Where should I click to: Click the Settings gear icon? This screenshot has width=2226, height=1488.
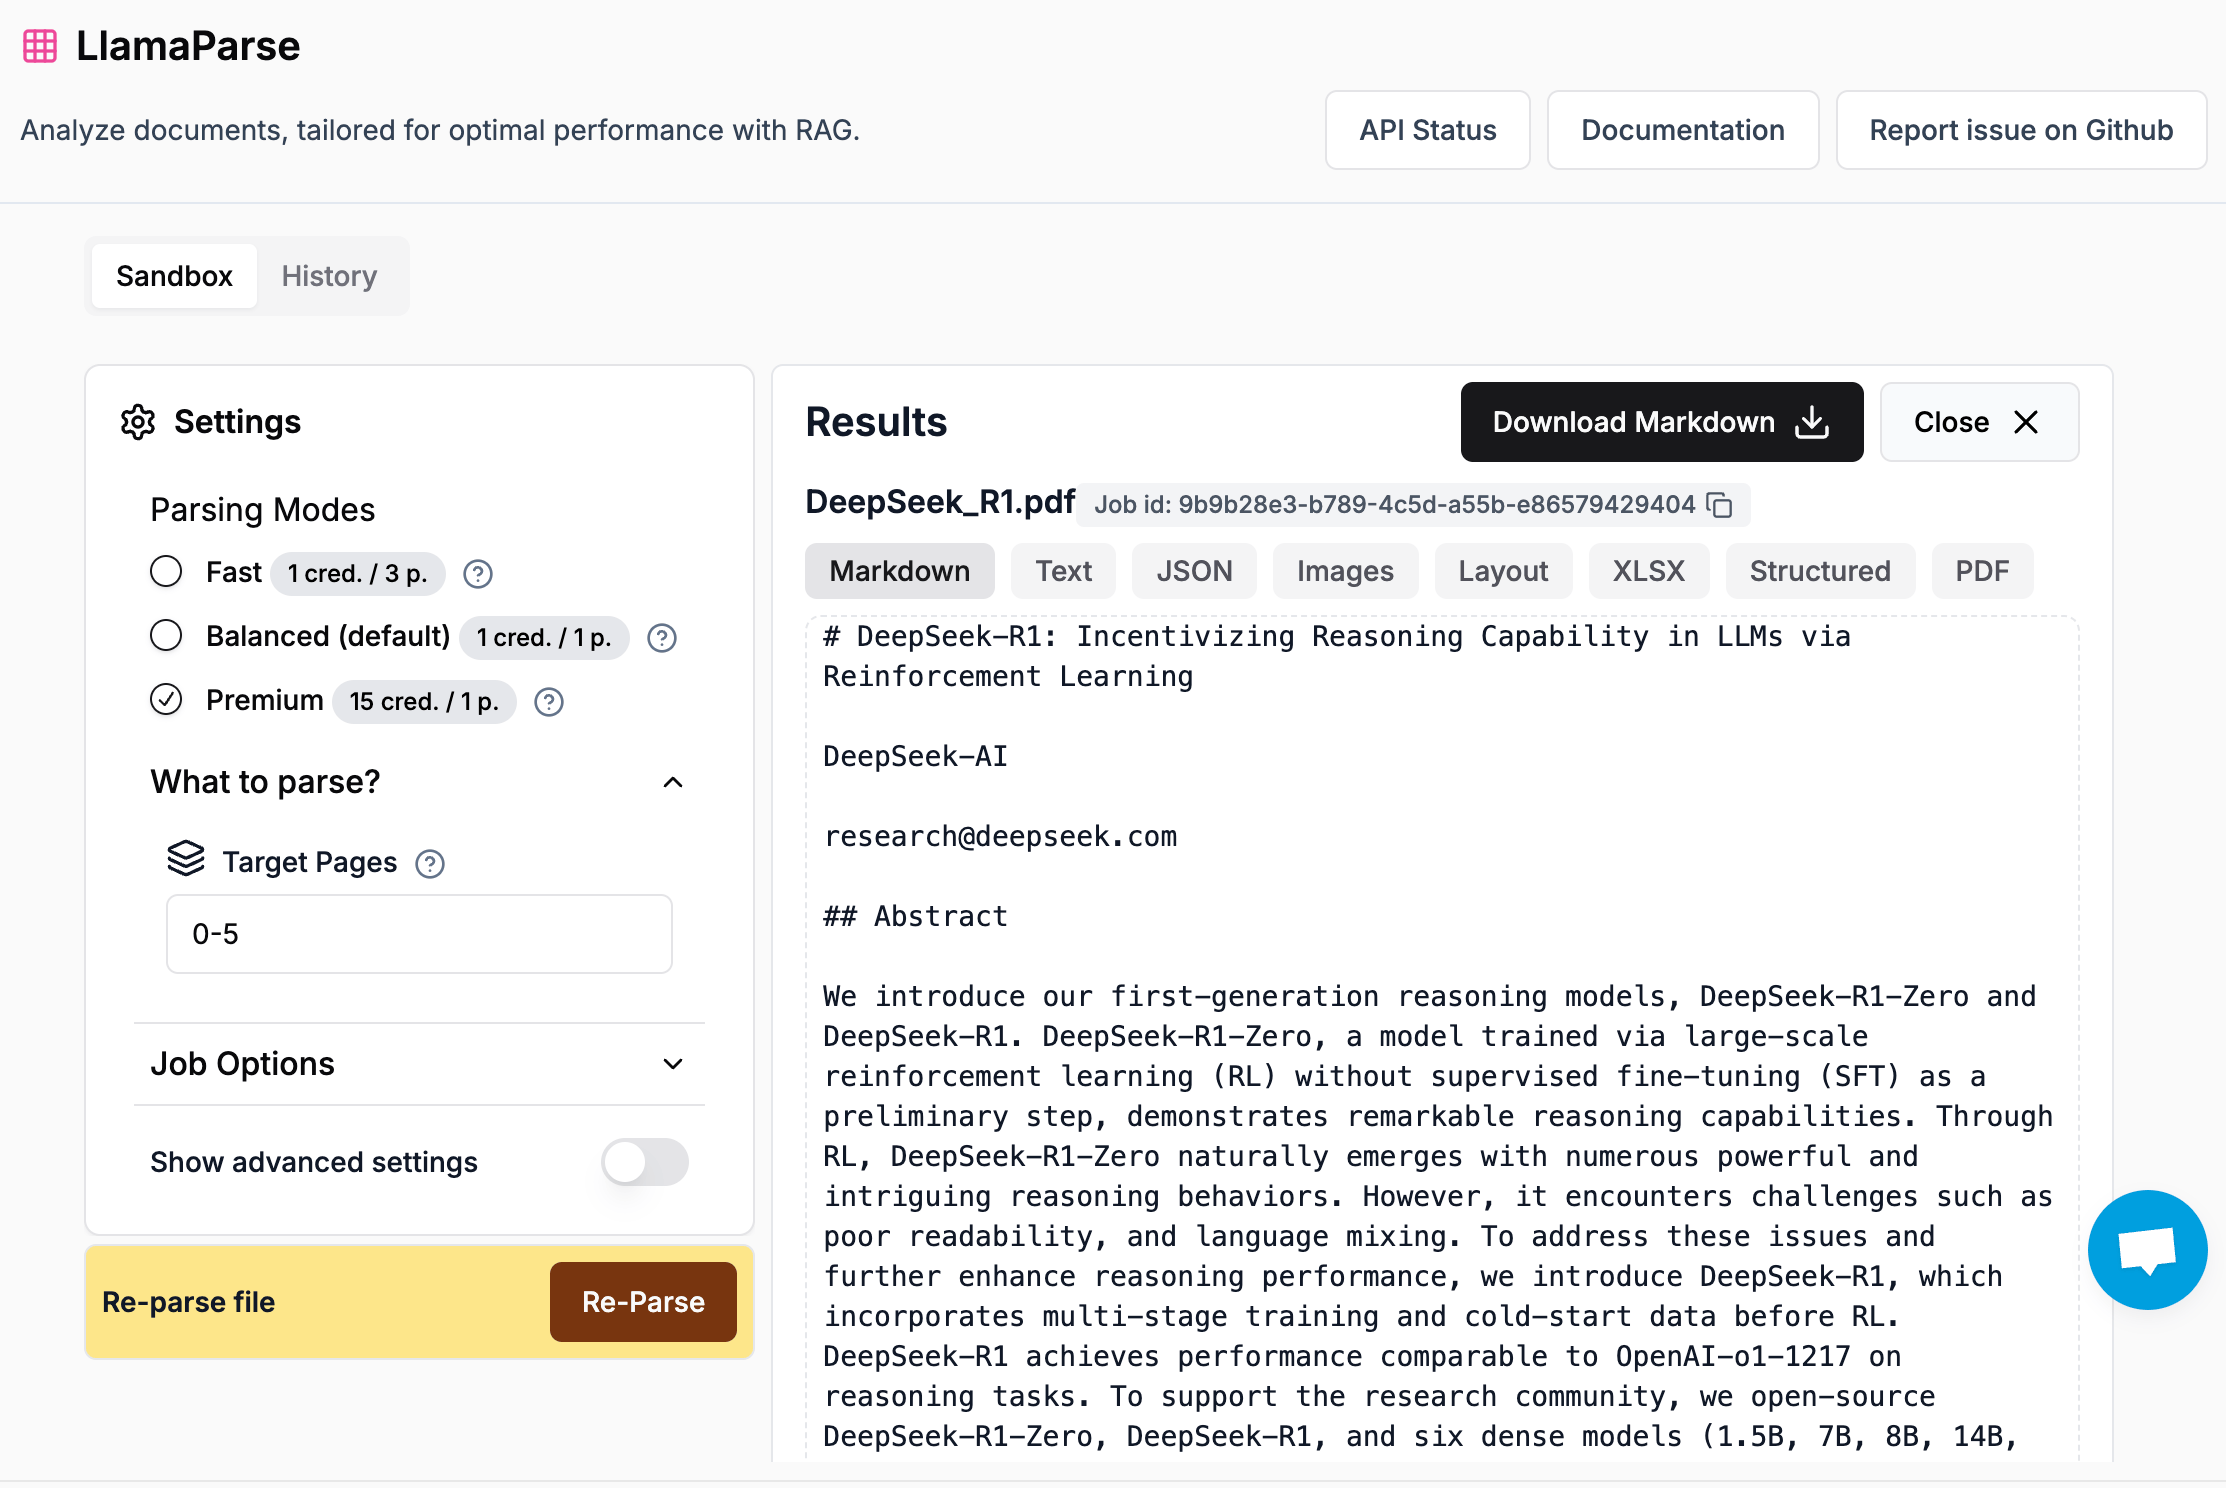[x=138, y=422]
